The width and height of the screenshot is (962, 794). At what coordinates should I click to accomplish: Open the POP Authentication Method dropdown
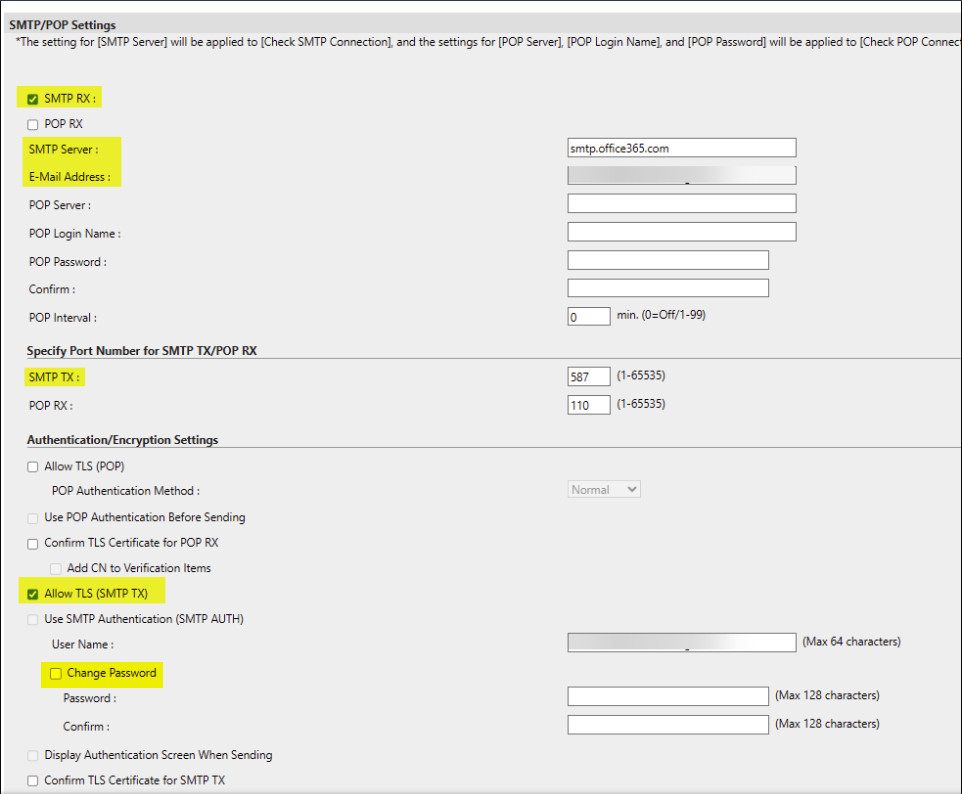click(604, 490)
